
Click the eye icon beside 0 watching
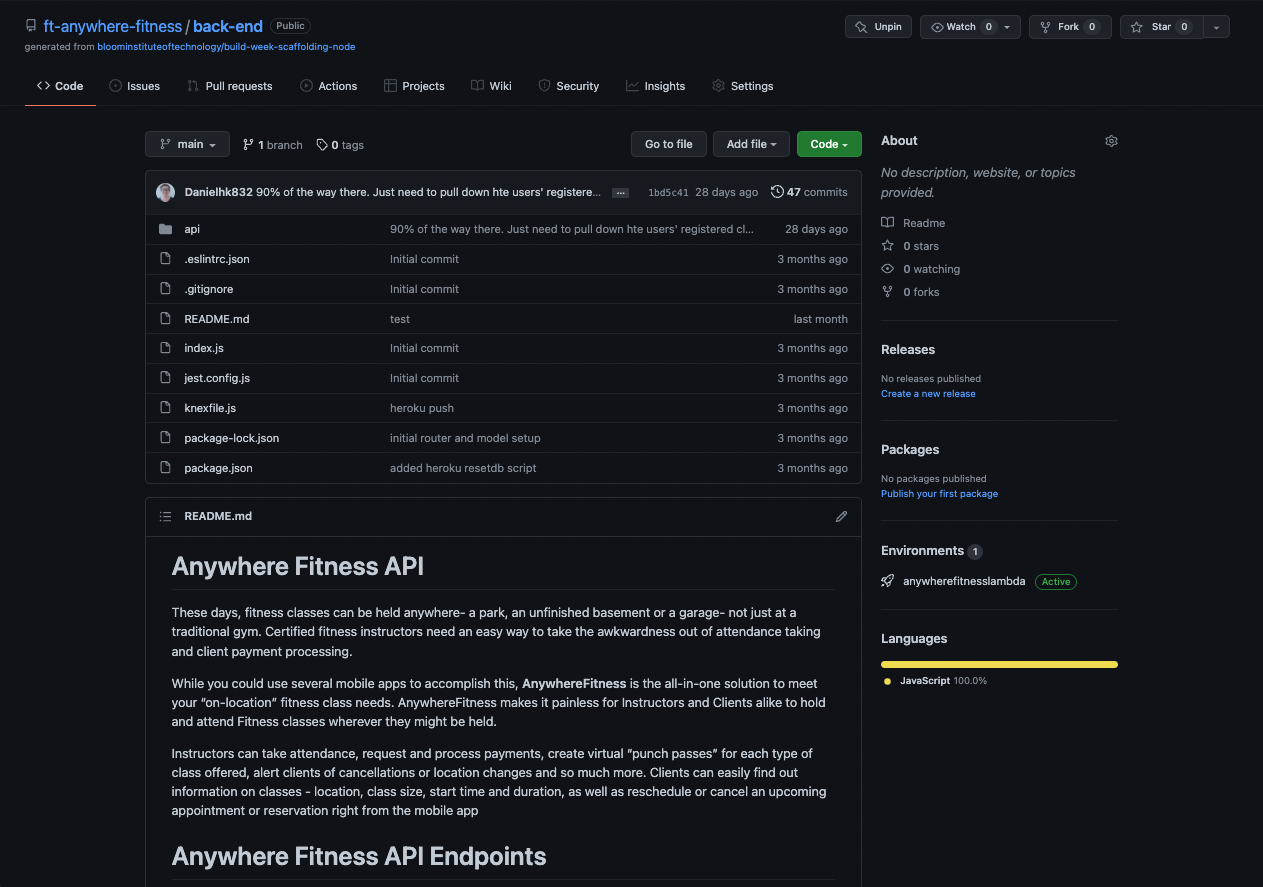point(888,269)
